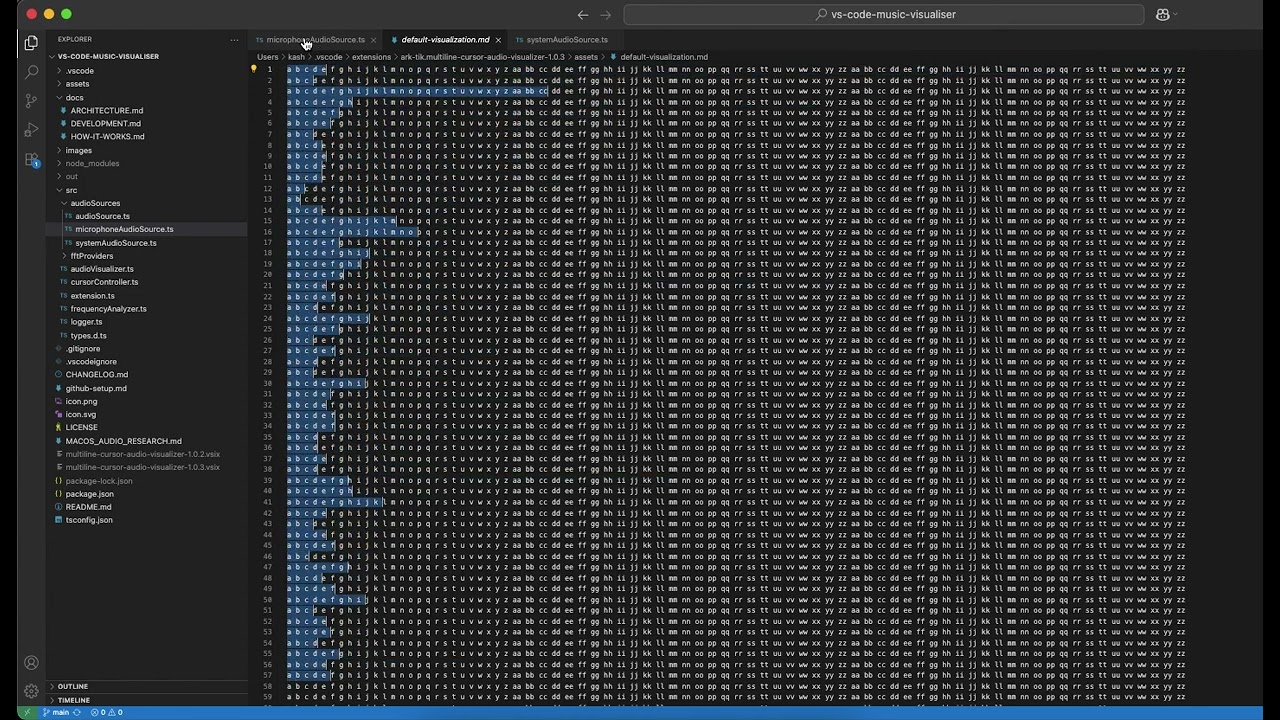Open Explorer views and more actions ellipsis
Screen dimensions: 1280x720
[234, 40]
